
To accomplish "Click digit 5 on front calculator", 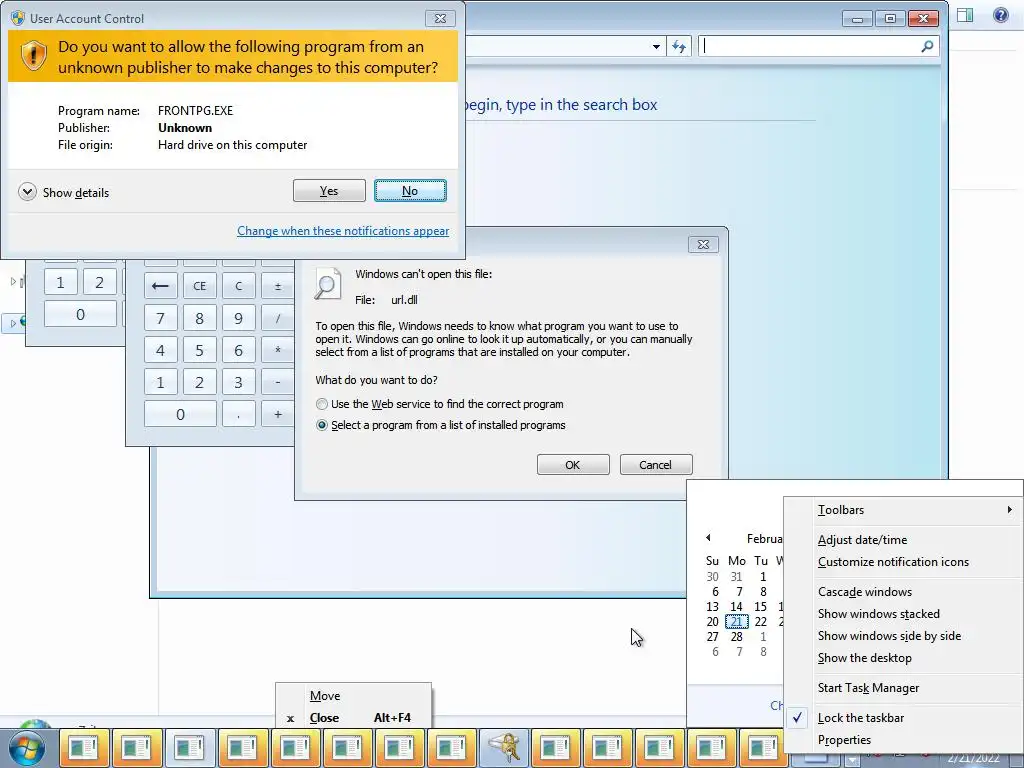I will [x=199, y=350].
